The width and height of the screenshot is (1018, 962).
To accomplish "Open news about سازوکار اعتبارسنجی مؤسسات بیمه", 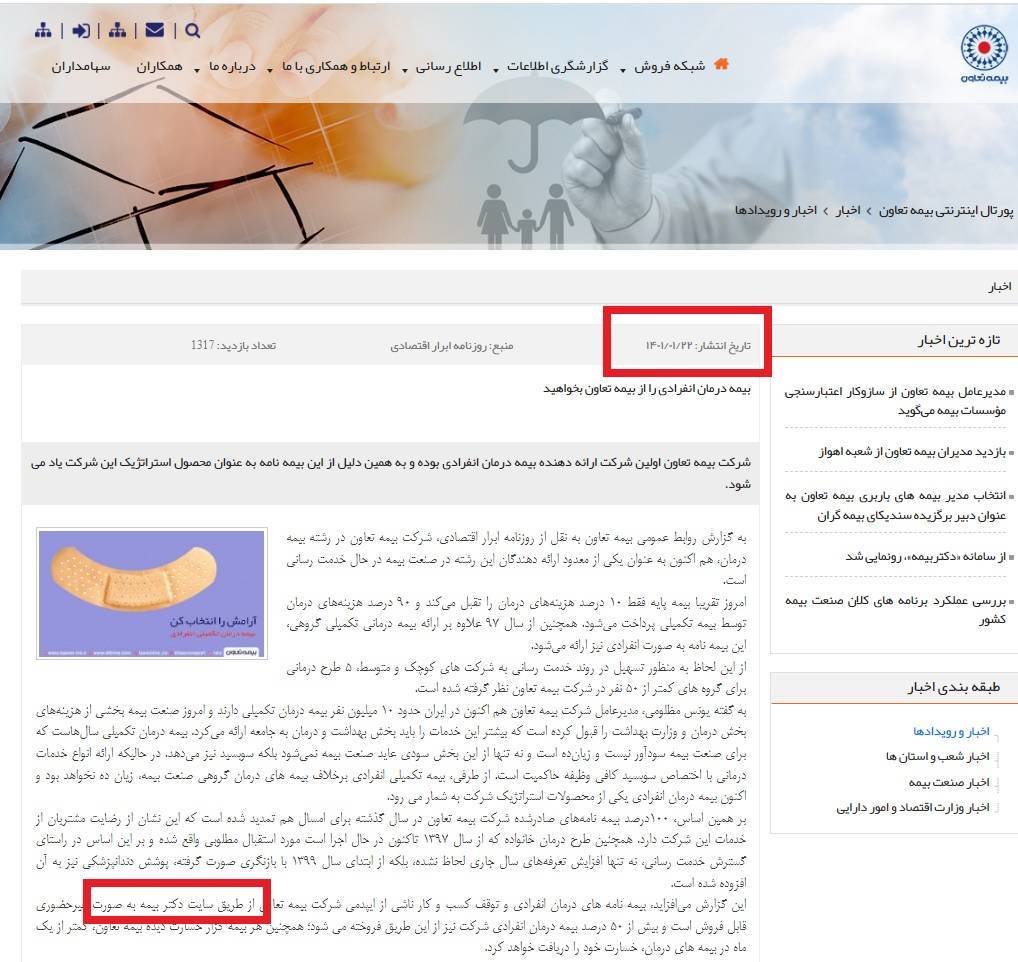I will (895, 401).
